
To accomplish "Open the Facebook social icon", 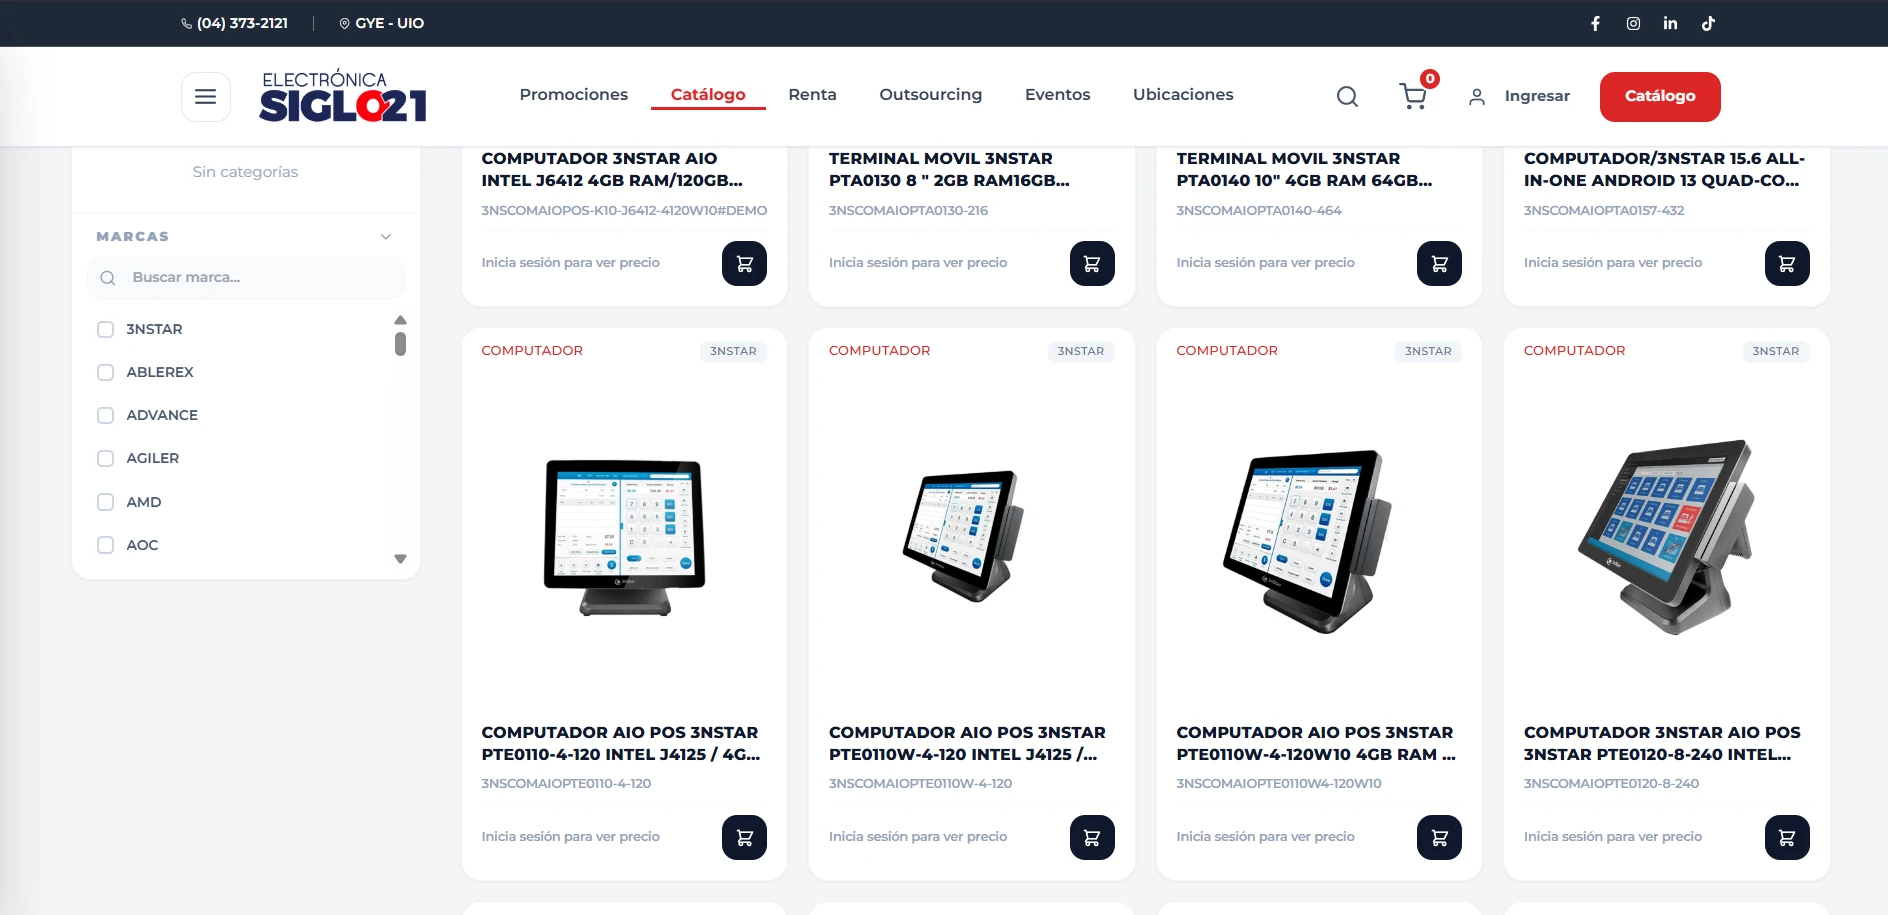I will 1595,23.
